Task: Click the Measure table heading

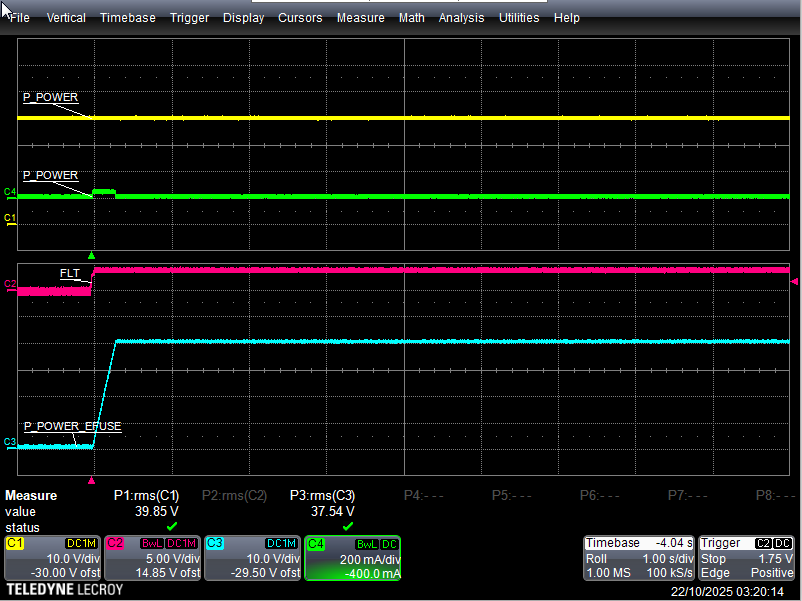Action: tap(31, 496)
